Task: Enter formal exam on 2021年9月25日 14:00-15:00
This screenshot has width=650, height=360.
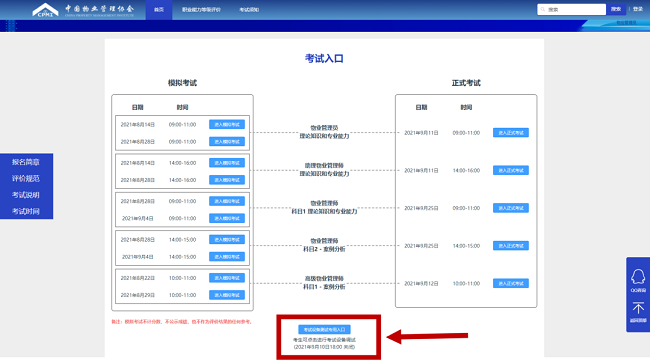Action: click(511, 246)
